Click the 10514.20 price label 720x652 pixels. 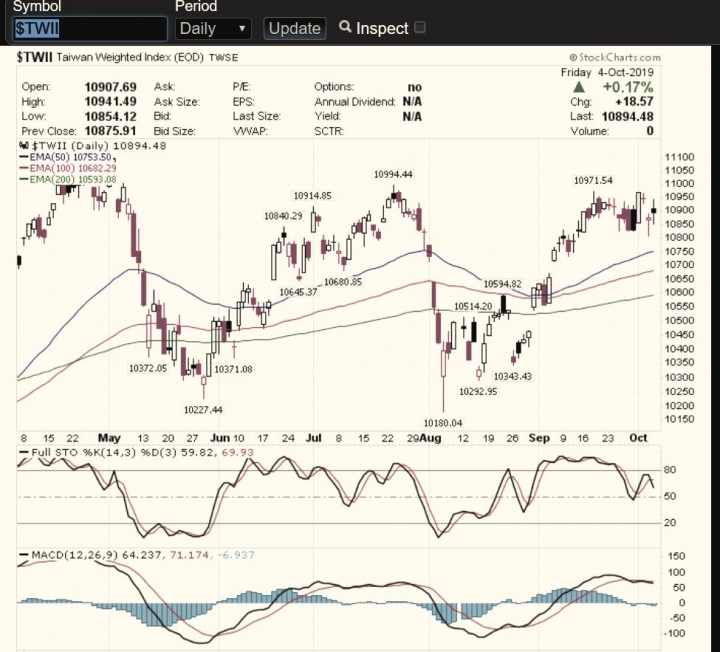tap(473, 306)
